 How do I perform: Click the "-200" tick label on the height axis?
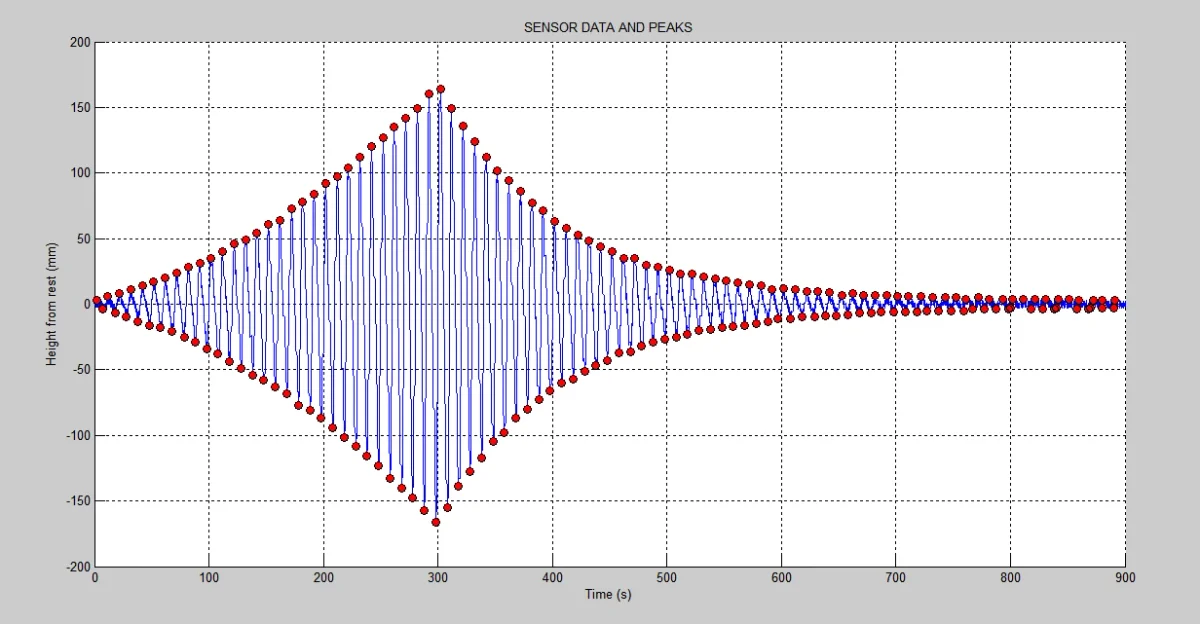coord(78,567)
